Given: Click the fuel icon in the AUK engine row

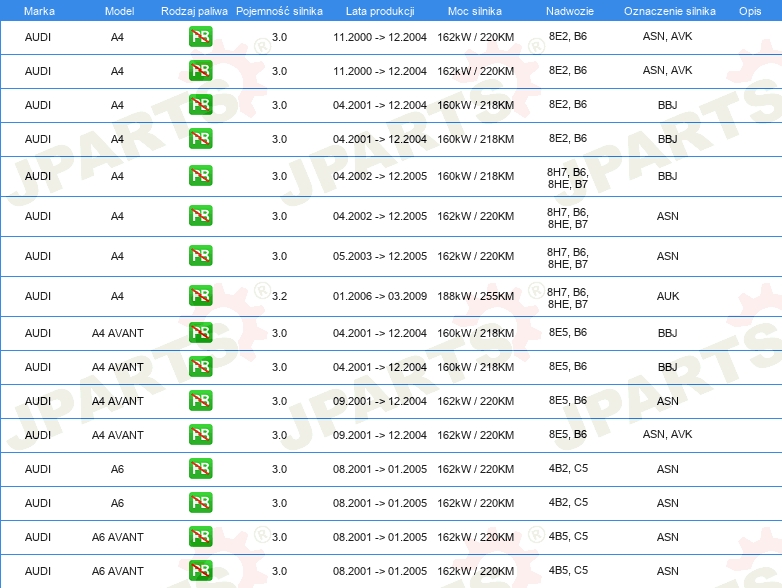Looking at the screenshot, I should click(200, 295).
